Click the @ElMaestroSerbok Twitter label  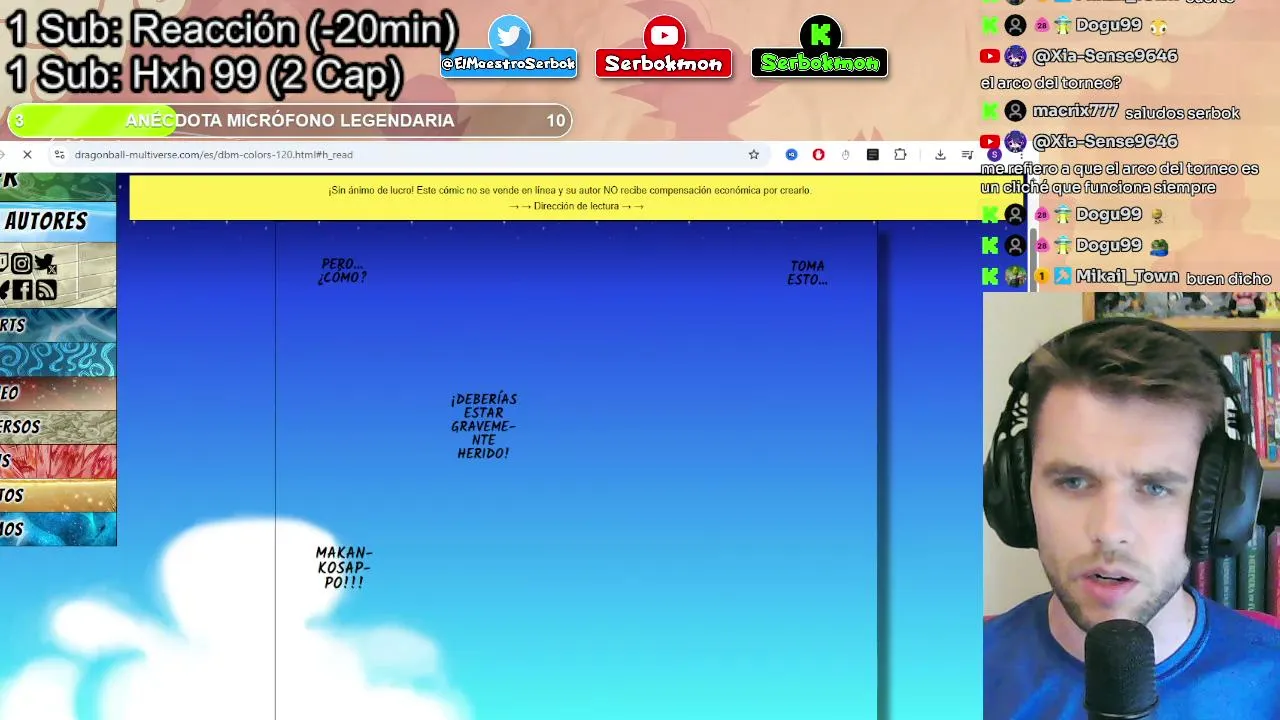pos(509,64)
